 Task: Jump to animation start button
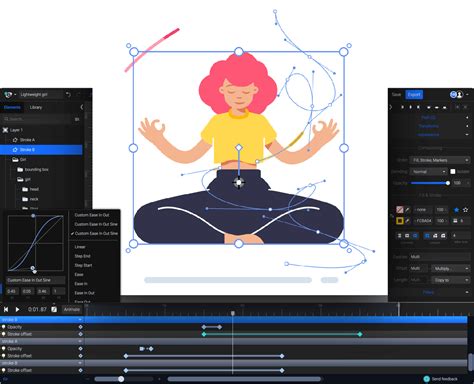point(6,309)
